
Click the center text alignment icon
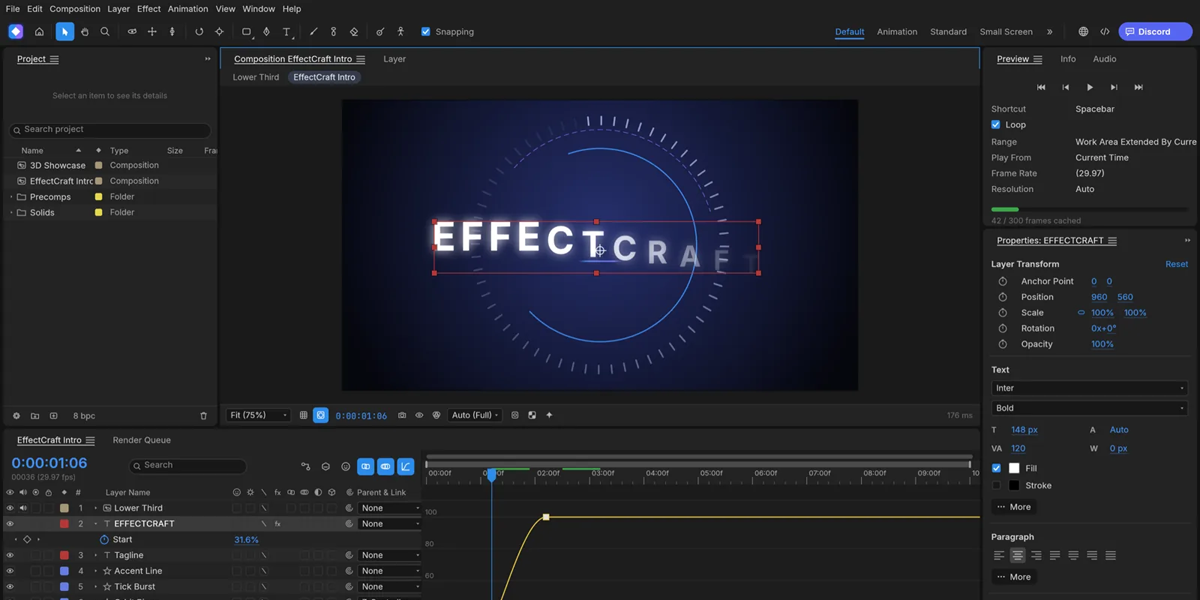1017,555
